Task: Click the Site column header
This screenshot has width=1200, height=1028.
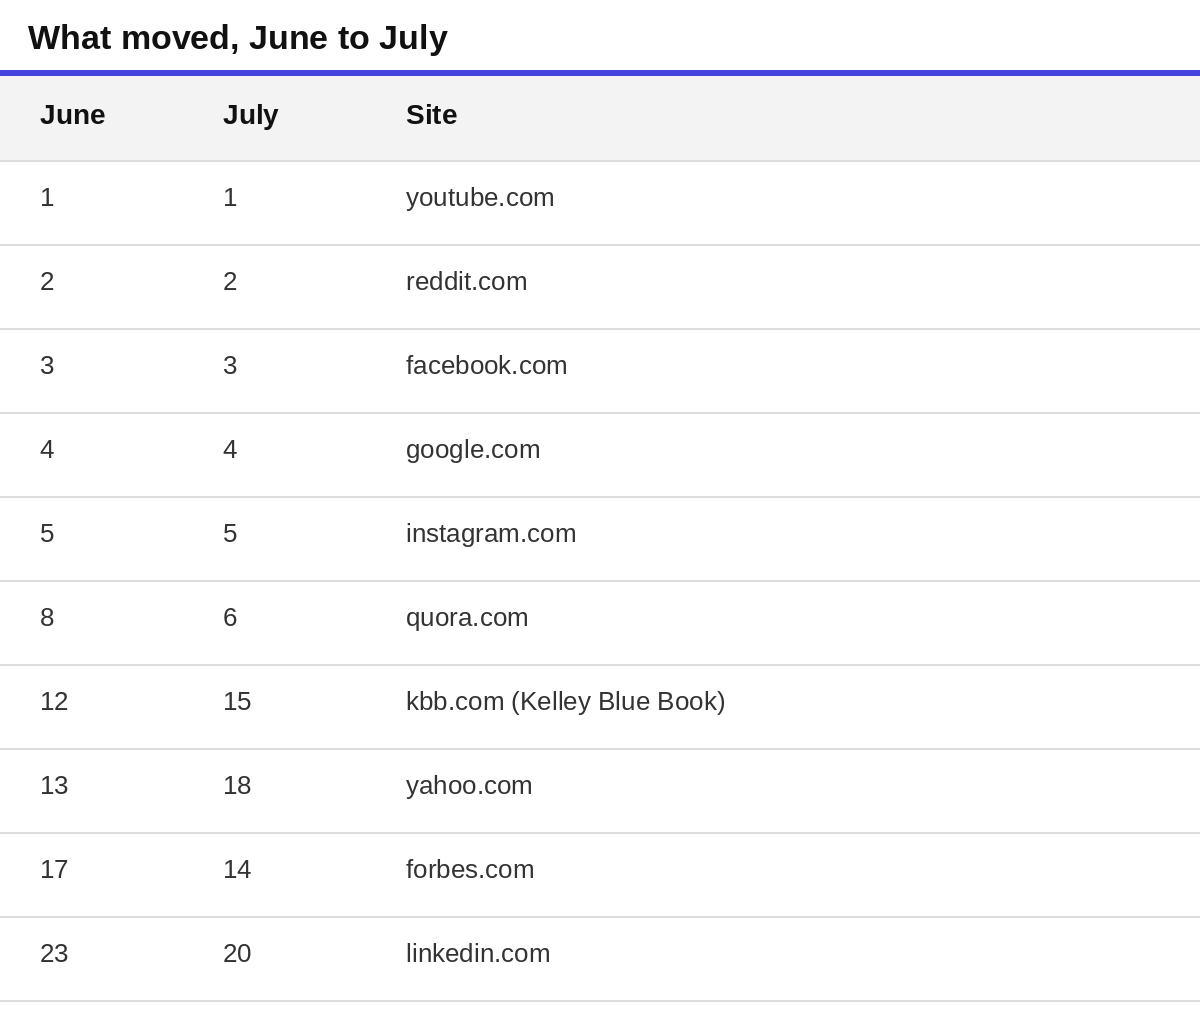Action: click(432, 115)
